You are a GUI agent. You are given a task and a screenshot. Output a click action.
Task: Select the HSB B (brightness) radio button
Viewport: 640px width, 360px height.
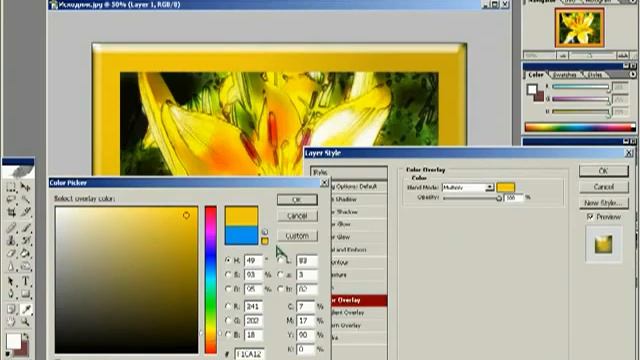(228, 289)
